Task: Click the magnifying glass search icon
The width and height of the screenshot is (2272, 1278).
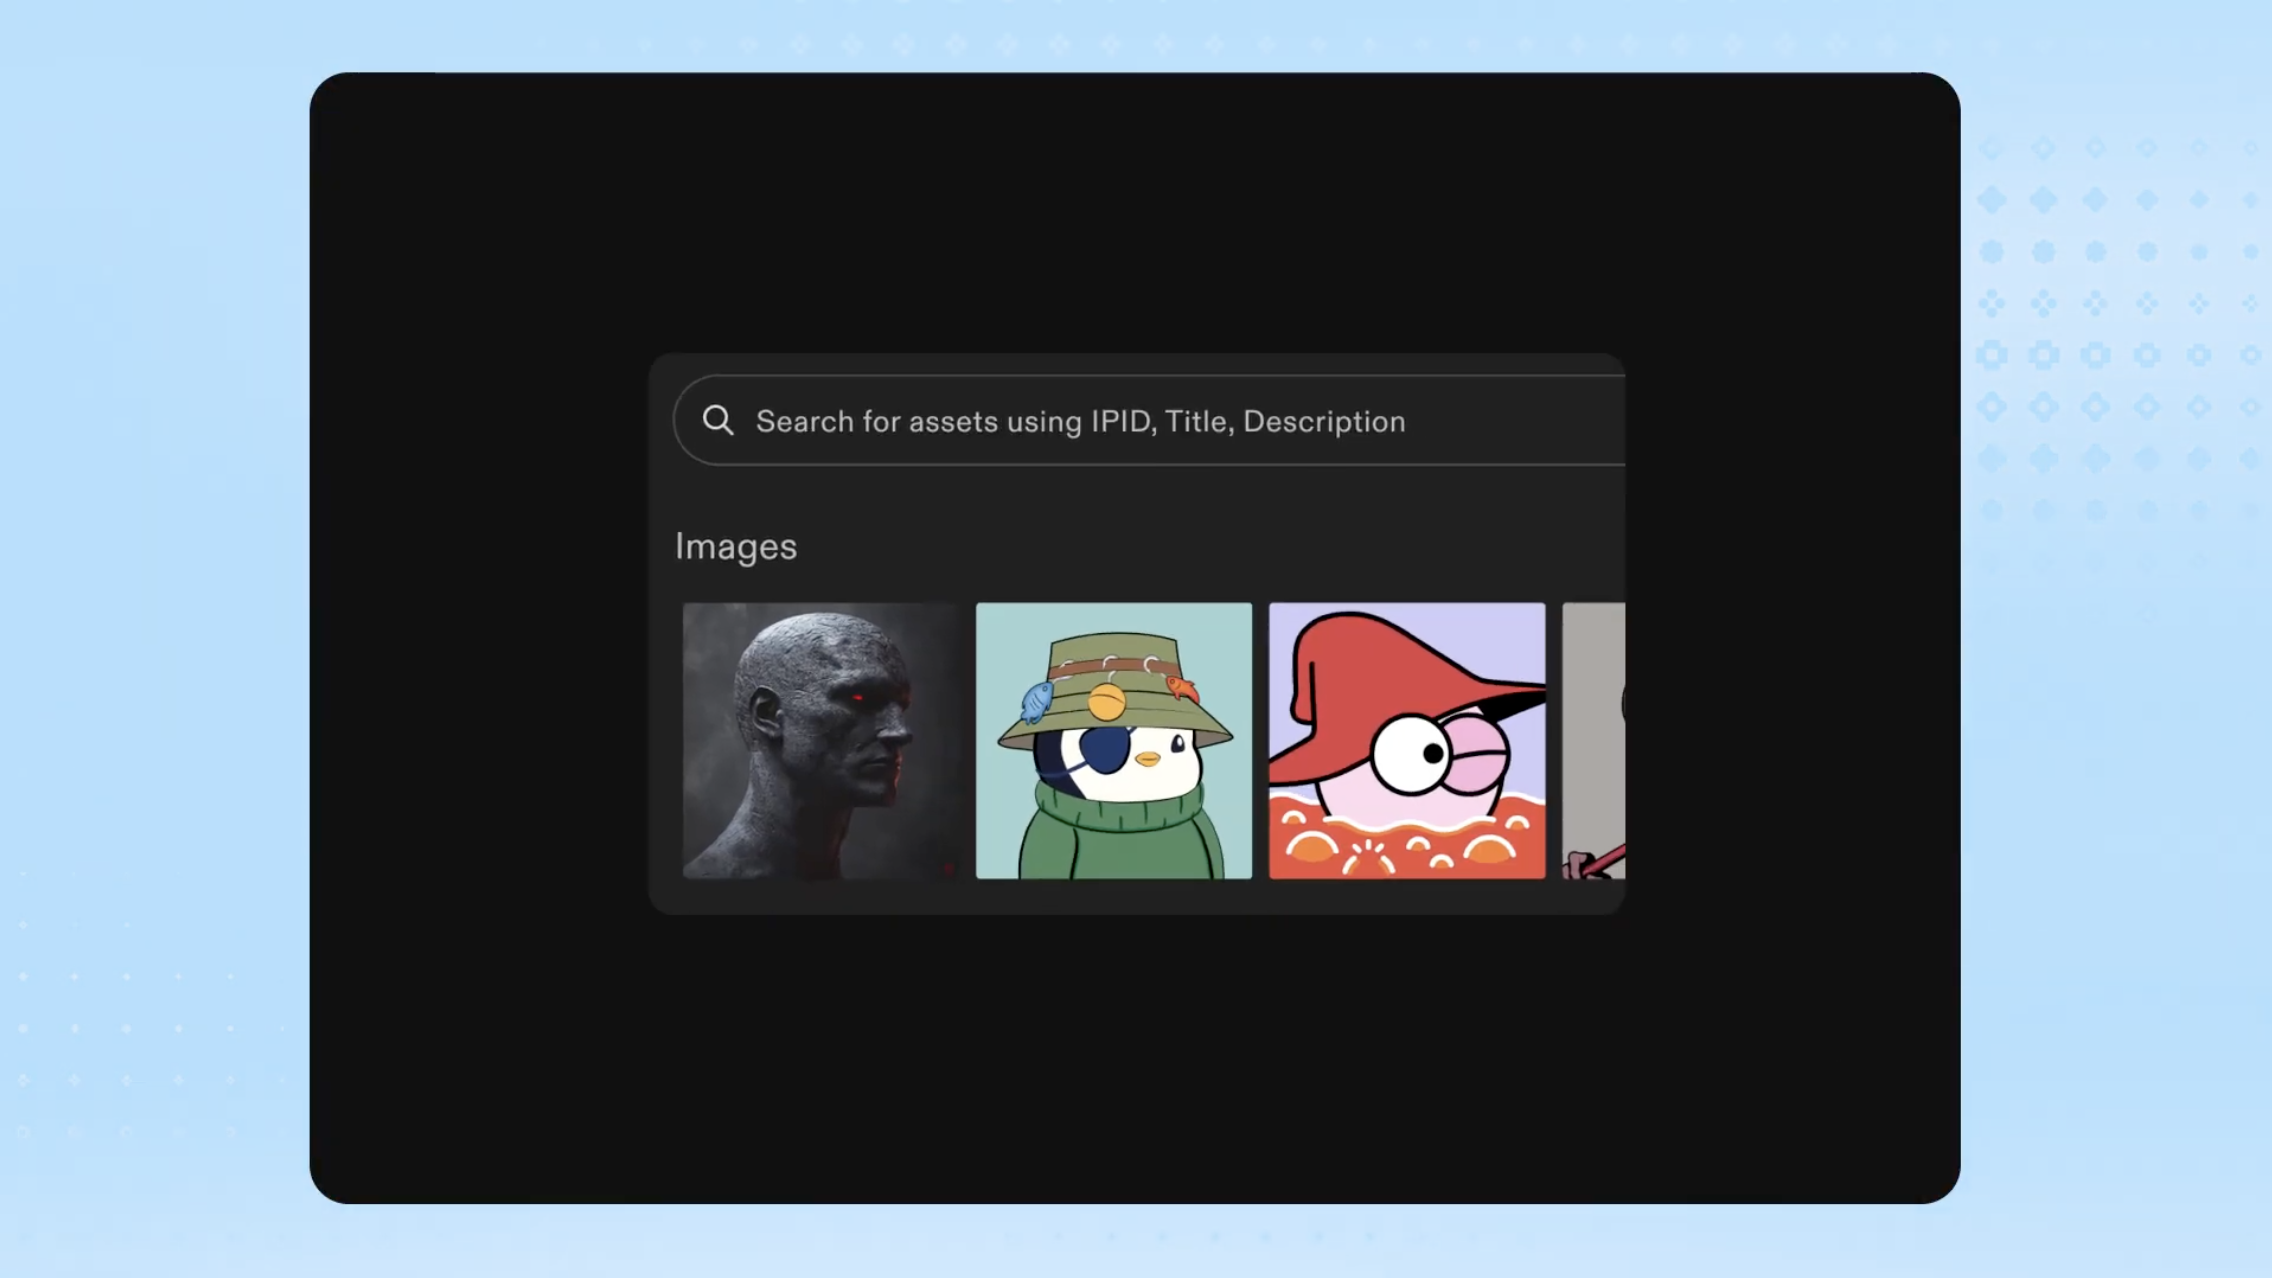Action: [x=718, y=420]
